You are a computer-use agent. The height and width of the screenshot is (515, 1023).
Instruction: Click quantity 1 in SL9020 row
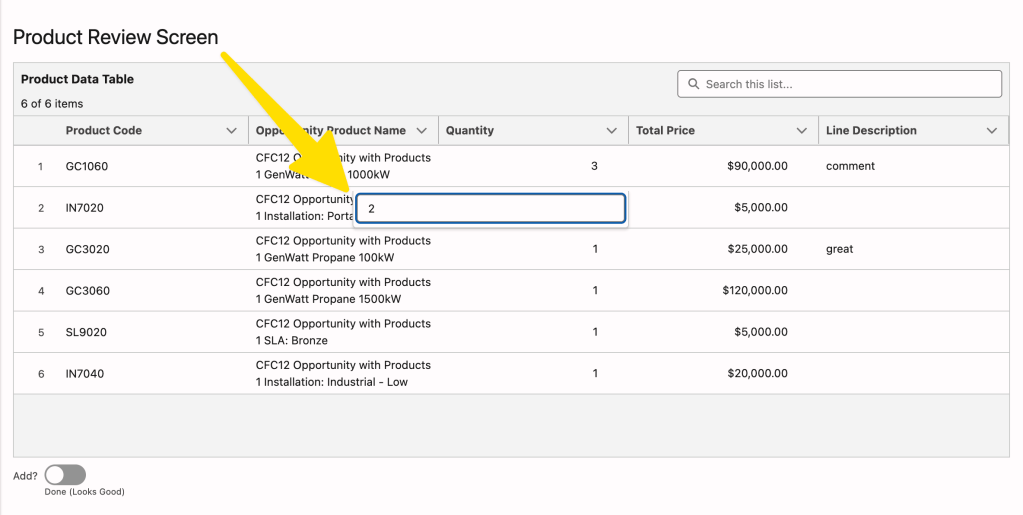[595, 332]
